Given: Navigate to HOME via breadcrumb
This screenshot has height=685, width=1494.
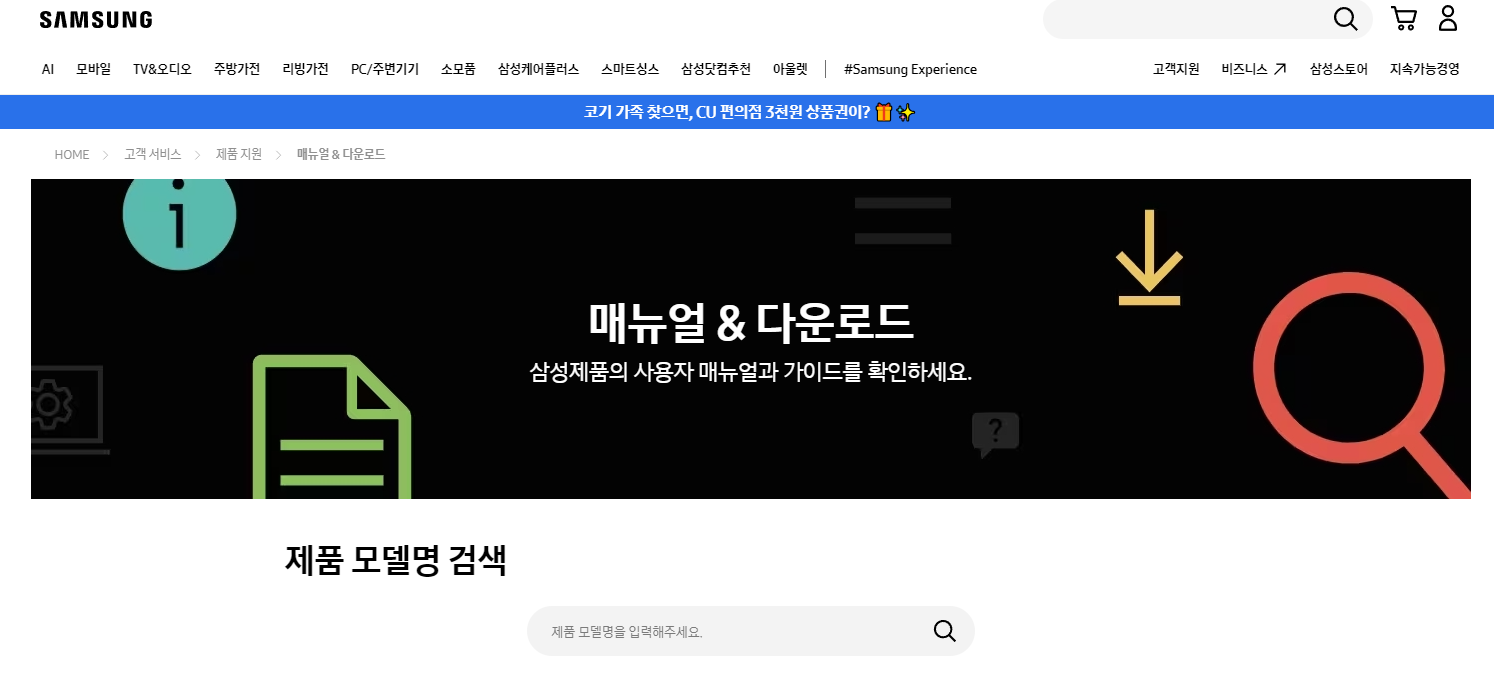Looking at the screenshot, I should coord(71,154).
